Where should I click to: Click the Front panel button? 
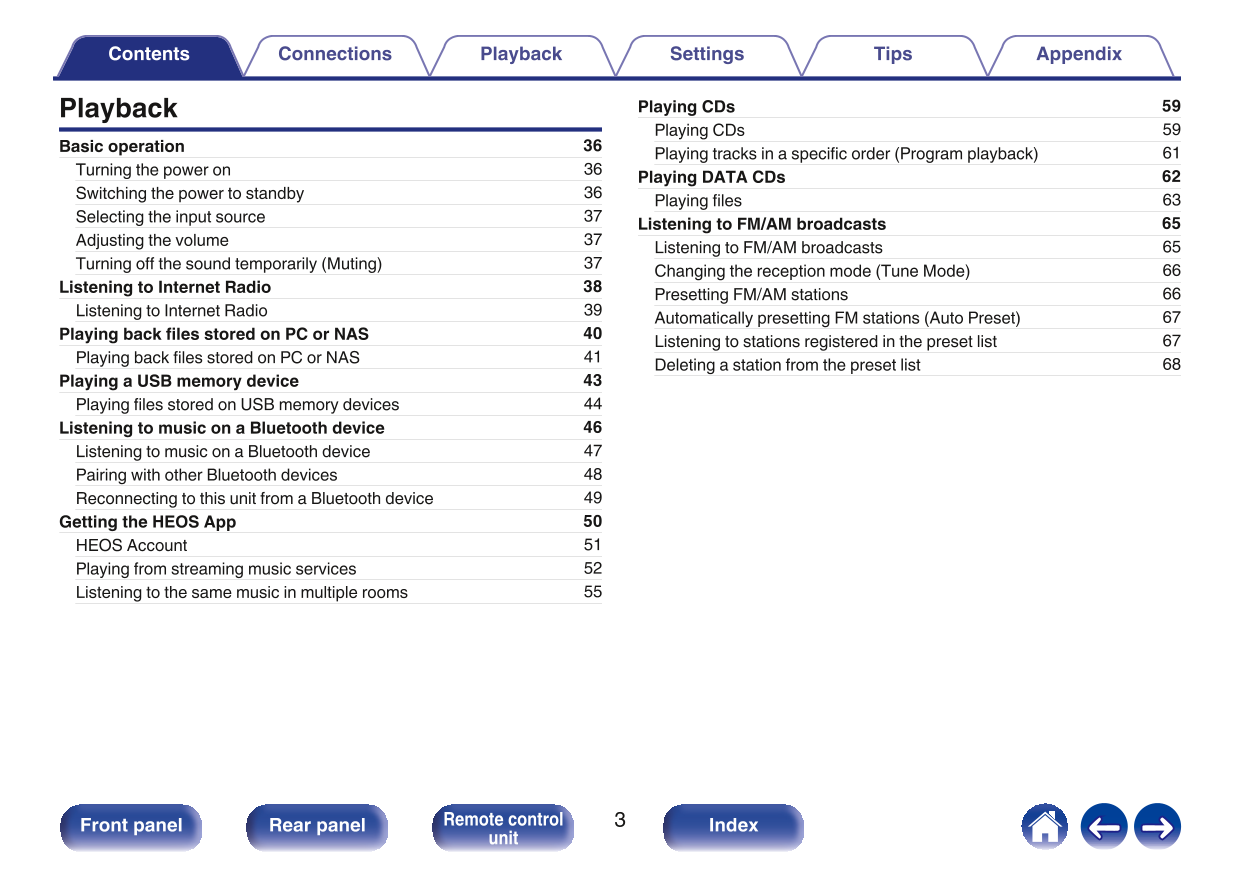tap(131, 826)
